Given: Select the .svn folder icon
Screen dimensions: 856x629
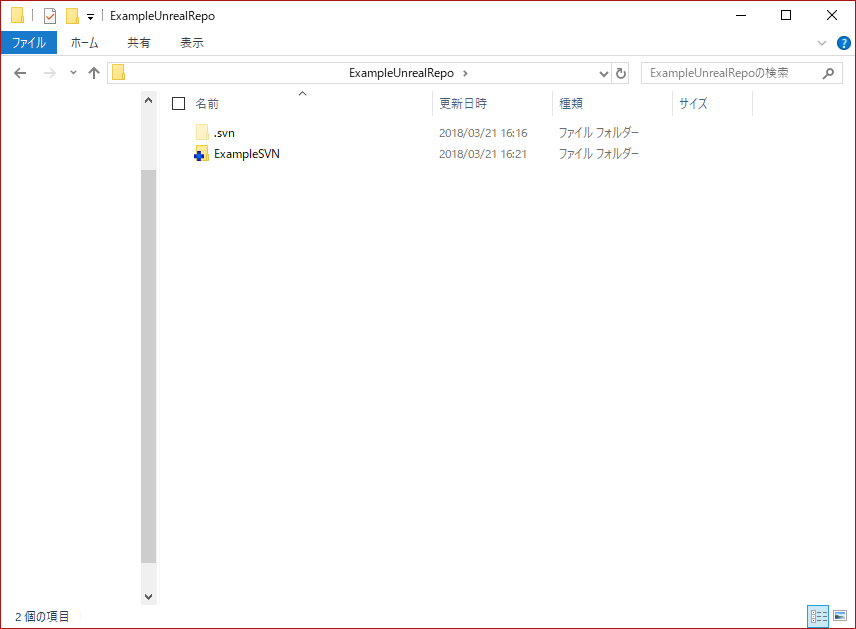Looking at the screenshot, I should (x=202, y=133).
